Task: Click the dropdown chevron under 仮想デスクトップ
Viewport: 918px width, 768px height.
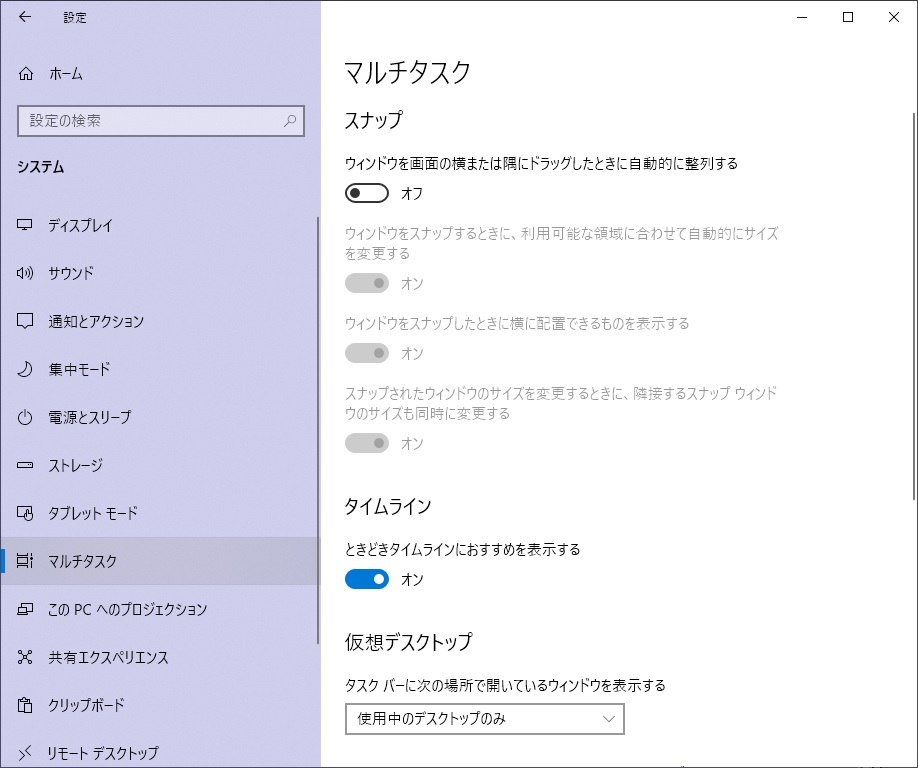Action: [608, 719]
